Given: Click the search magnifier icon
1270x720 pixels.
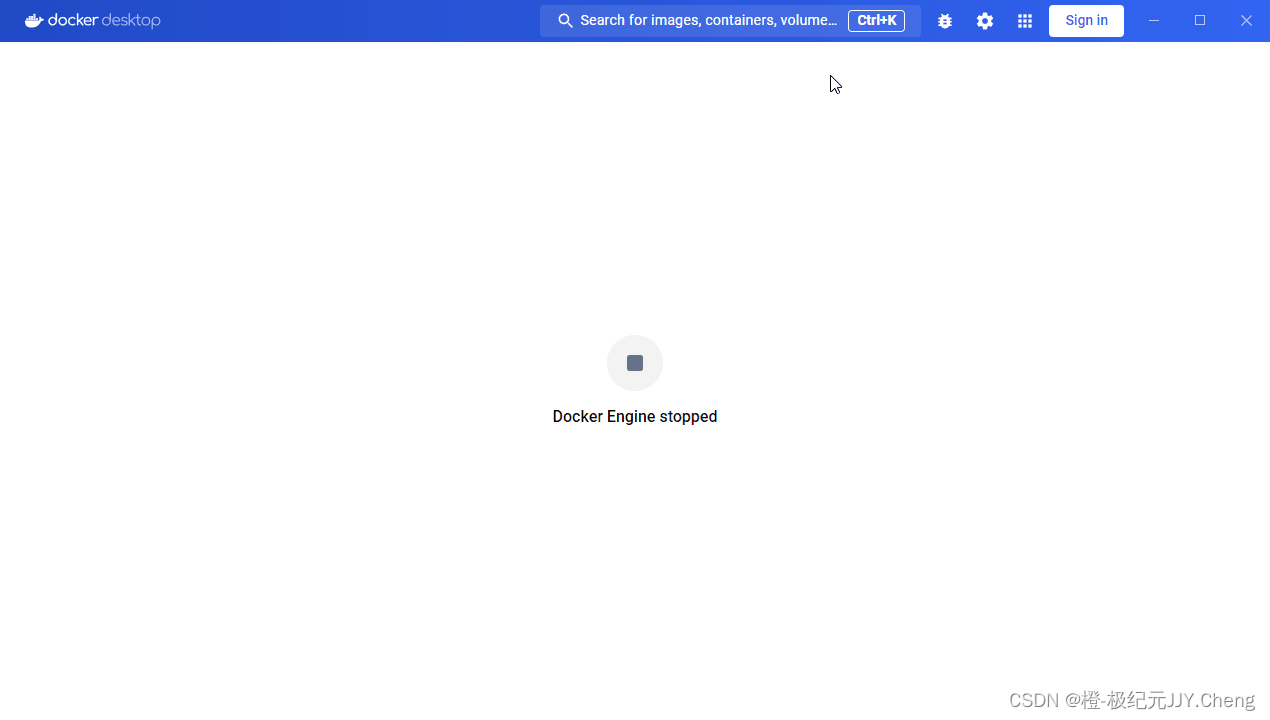Looking at the screenshot, I should coord(565,21).
